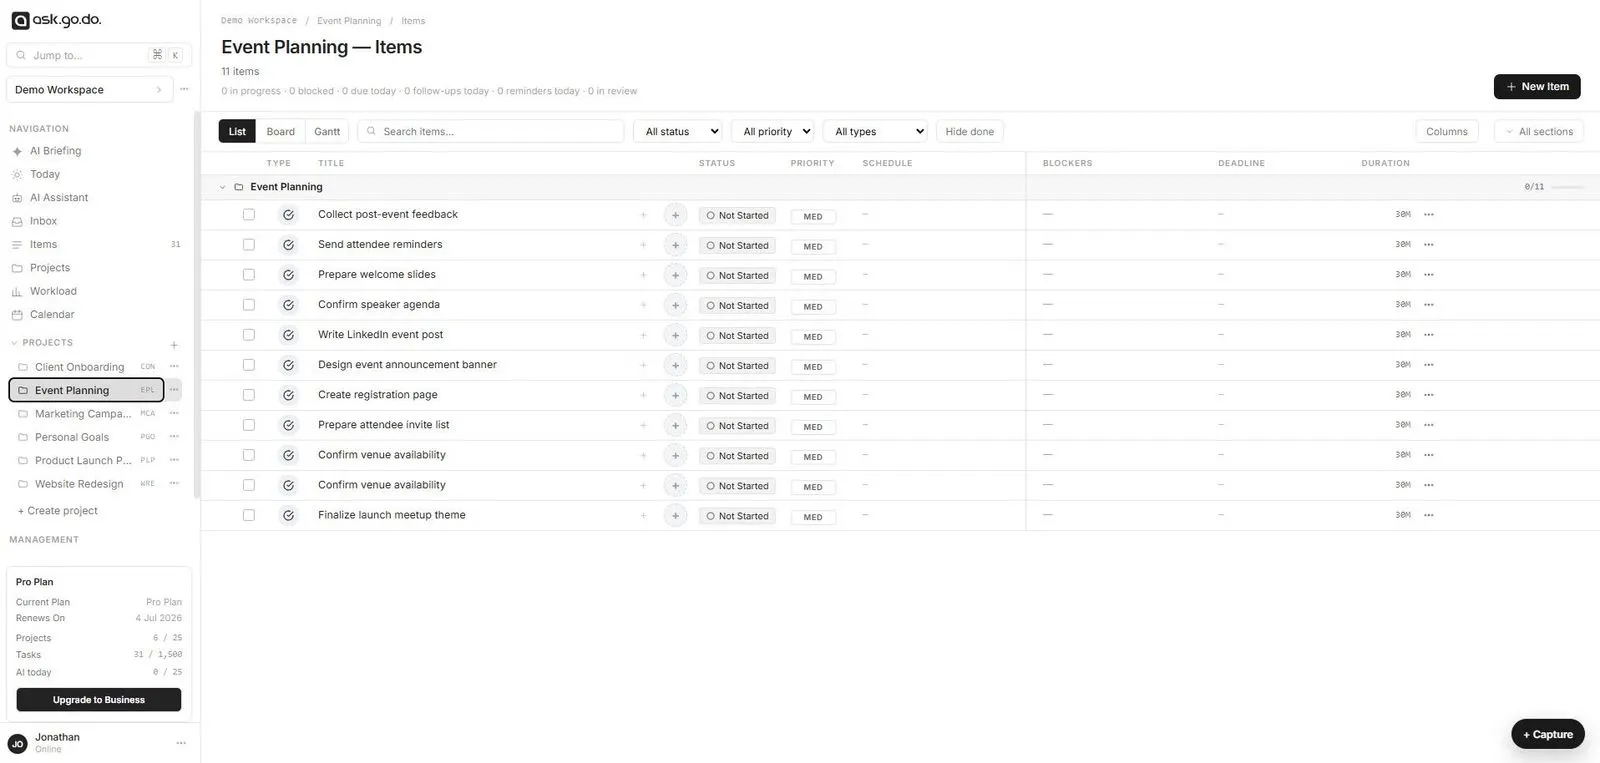Screen dimensions: 1600x763
Task: Open row menu for Finalize launch meetup theme
Action: (x=1429, y=515)
